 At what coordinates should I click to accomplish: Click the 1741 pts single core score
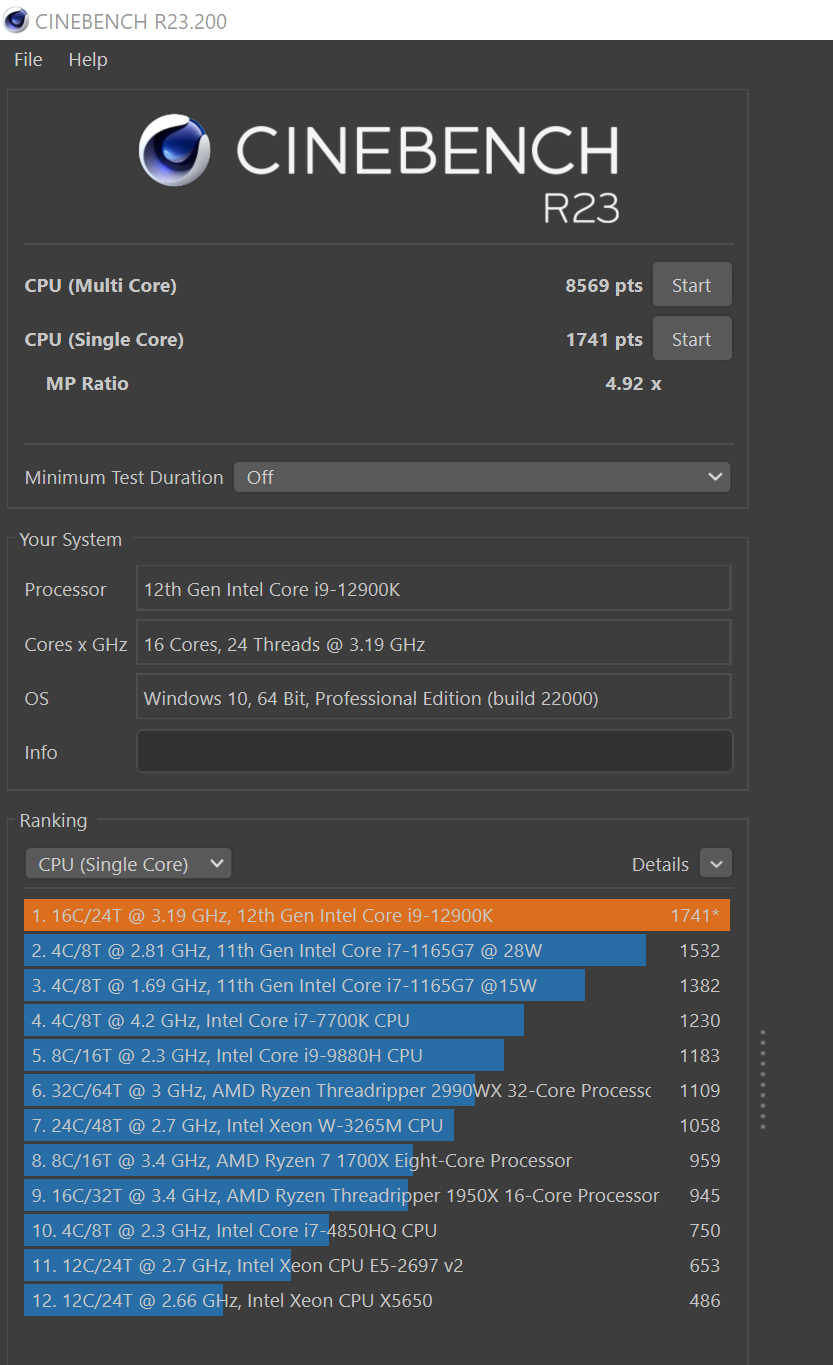coord(604,340)
